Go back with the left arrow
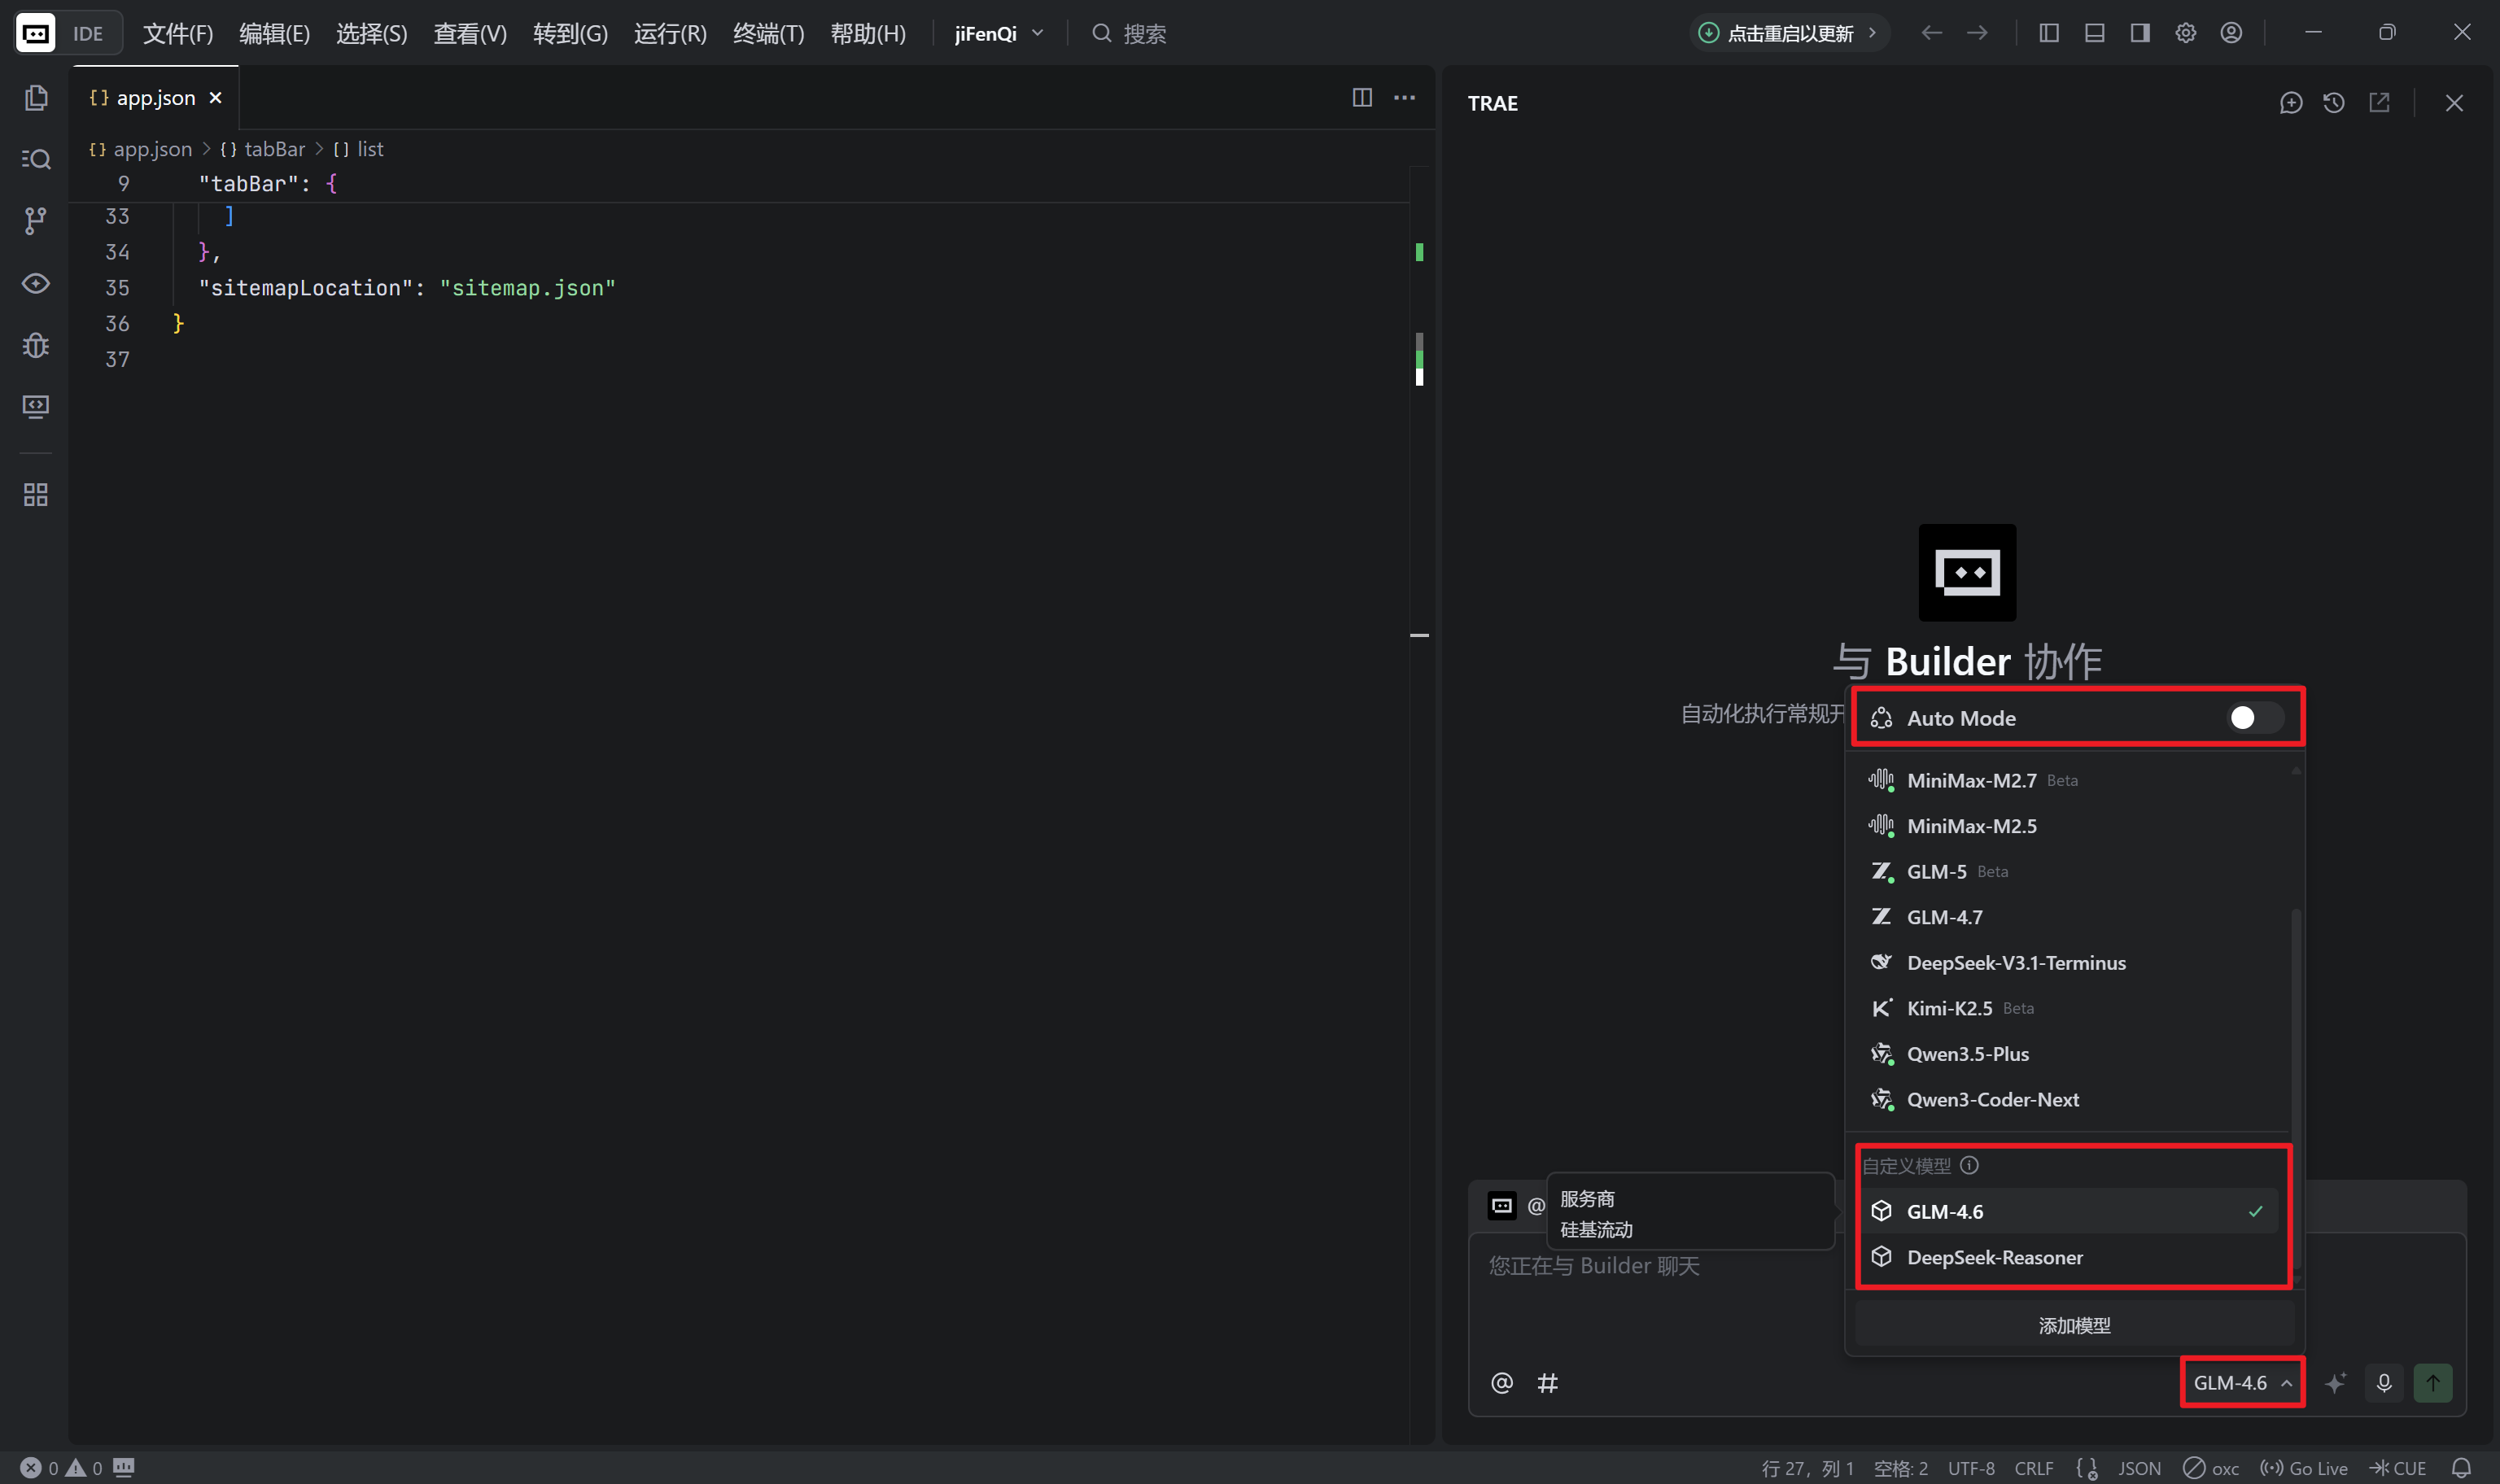The height and width of the screenshot is (1484, 2500). point(1932,33)
